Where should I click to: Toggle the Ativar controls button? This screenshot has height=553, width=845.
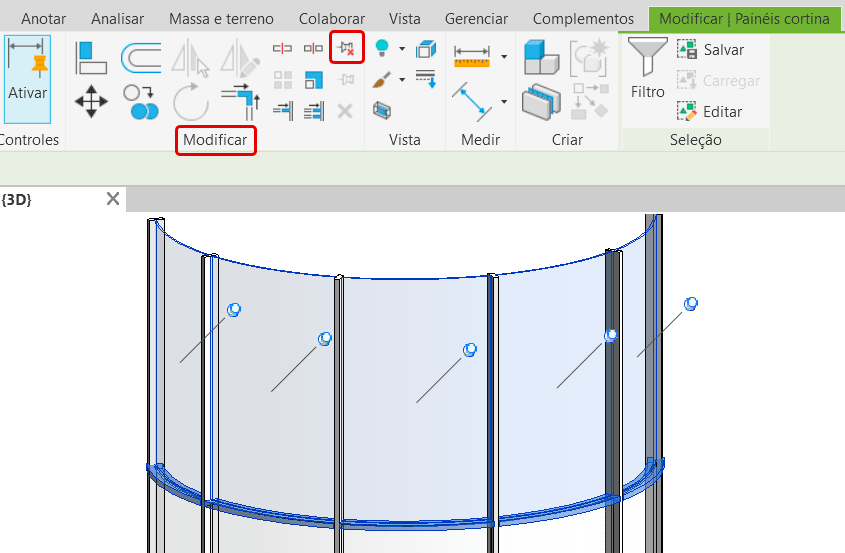tap(28, 70)
